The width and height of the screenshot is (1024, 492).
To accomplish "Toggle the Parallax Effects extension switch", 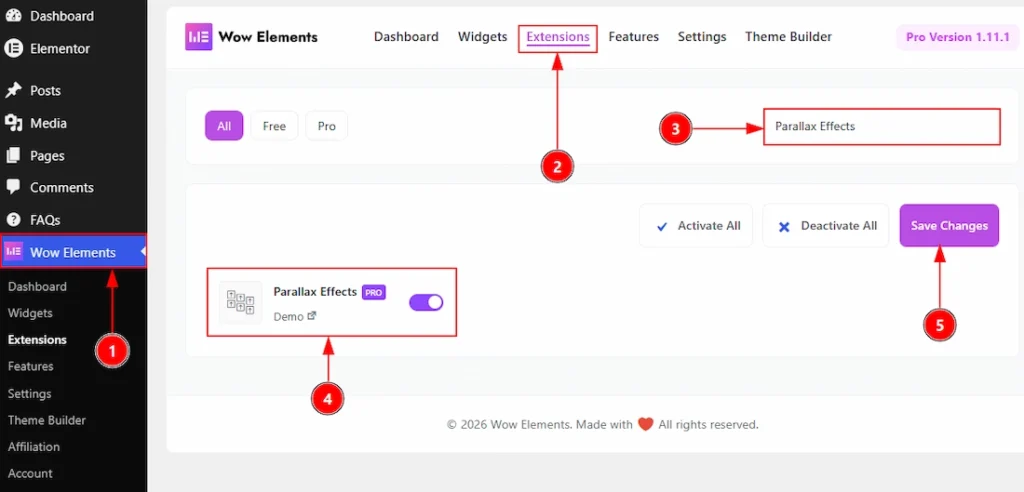I will click(x=426, y=302).
